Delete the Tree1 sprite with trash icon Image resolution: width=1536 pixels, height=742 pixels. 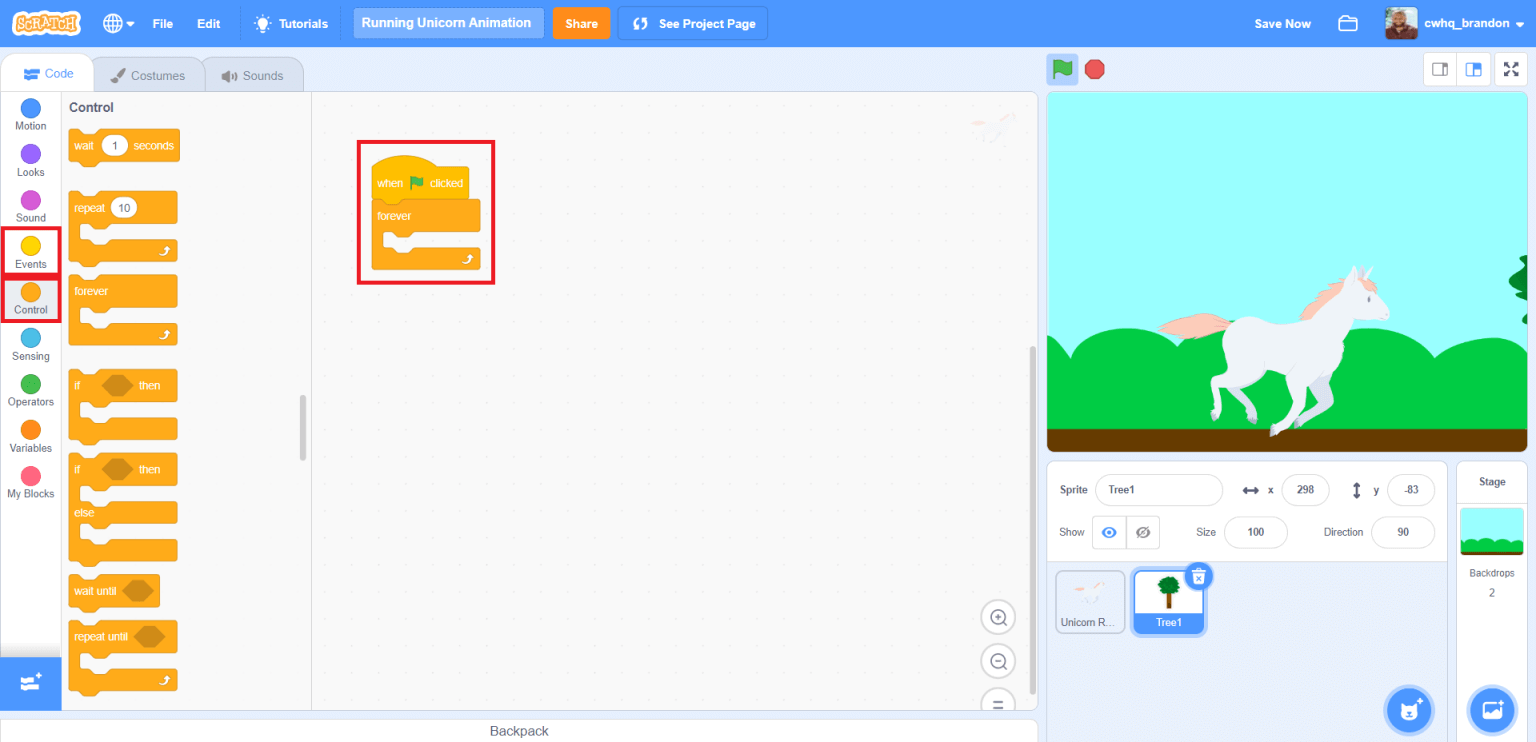pyautogui.click(x=1198, y=576)
